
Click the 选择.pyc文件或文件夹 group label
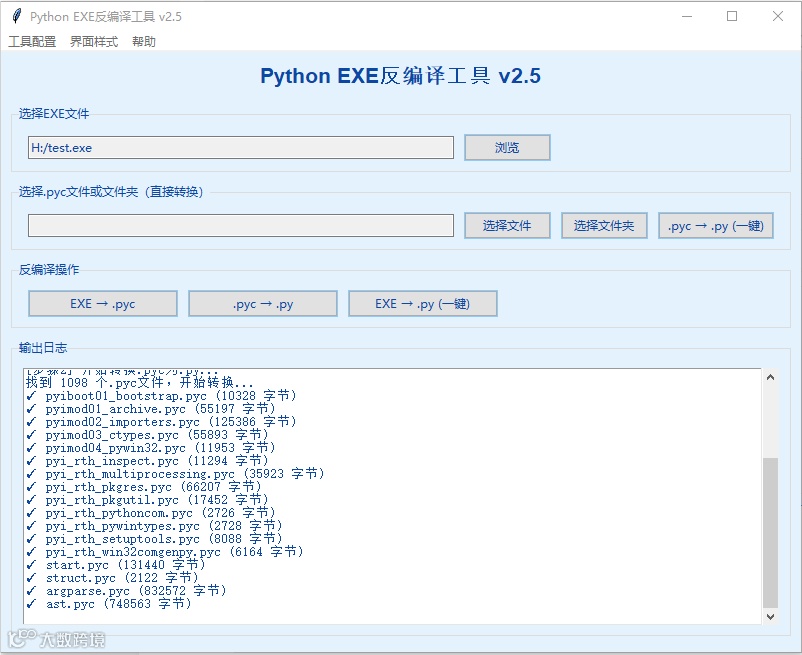click(111, 192)
